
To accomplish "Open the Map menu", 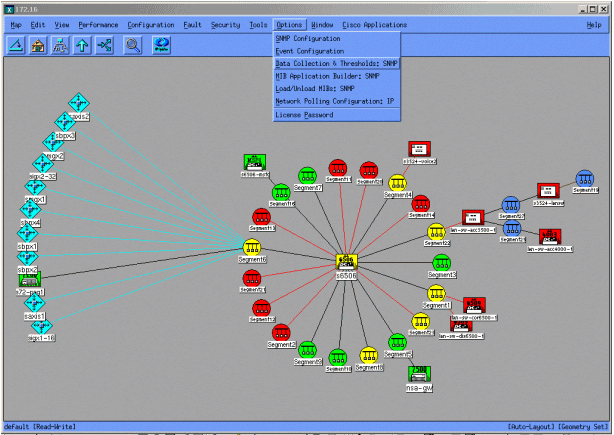I will click(16, 25).
